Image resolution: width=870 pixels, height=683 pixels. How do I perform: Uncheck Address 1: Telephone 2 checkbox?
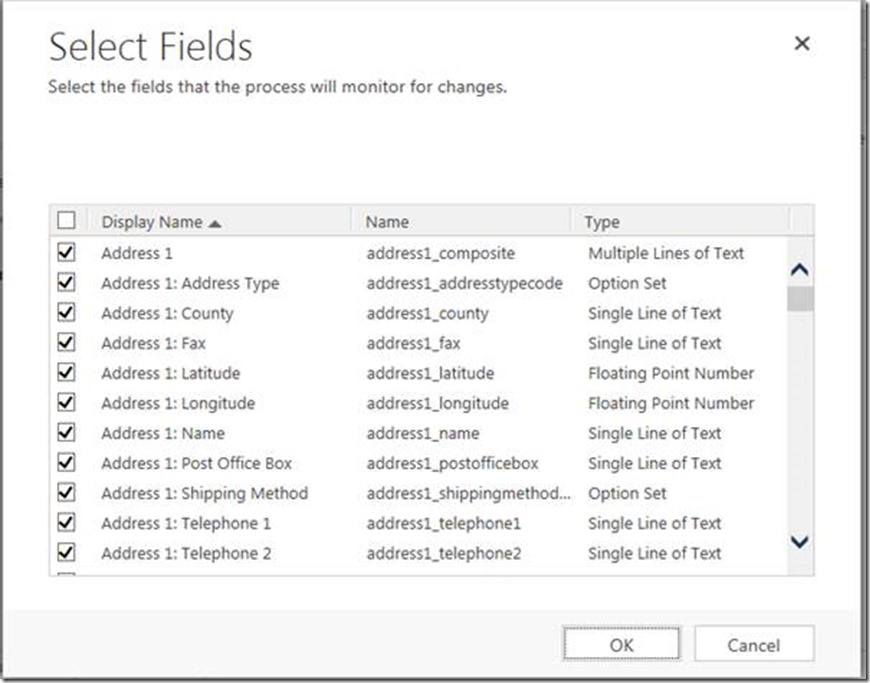[67, 553]
